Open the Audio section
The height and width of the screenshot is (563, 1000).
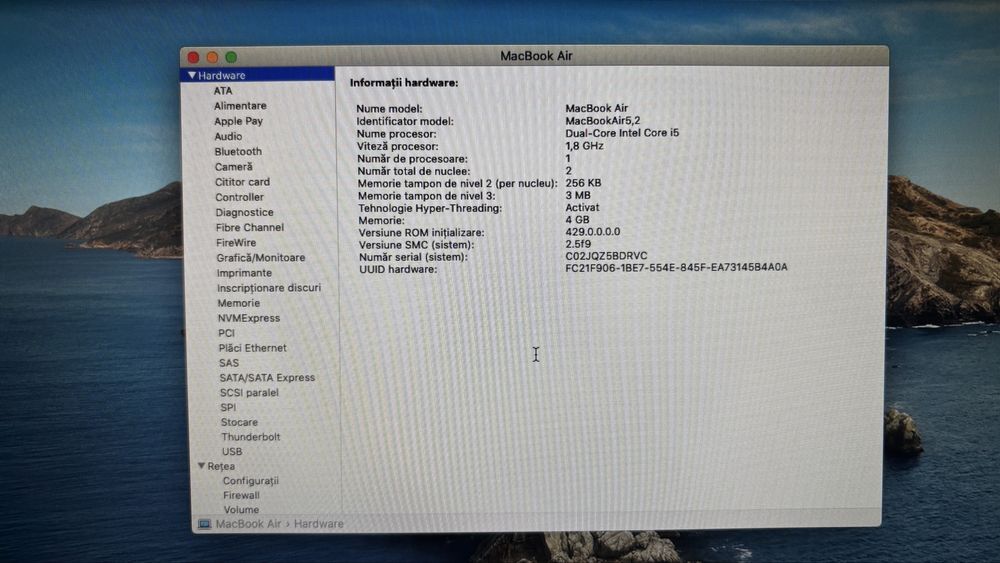[x=228, y=136]
